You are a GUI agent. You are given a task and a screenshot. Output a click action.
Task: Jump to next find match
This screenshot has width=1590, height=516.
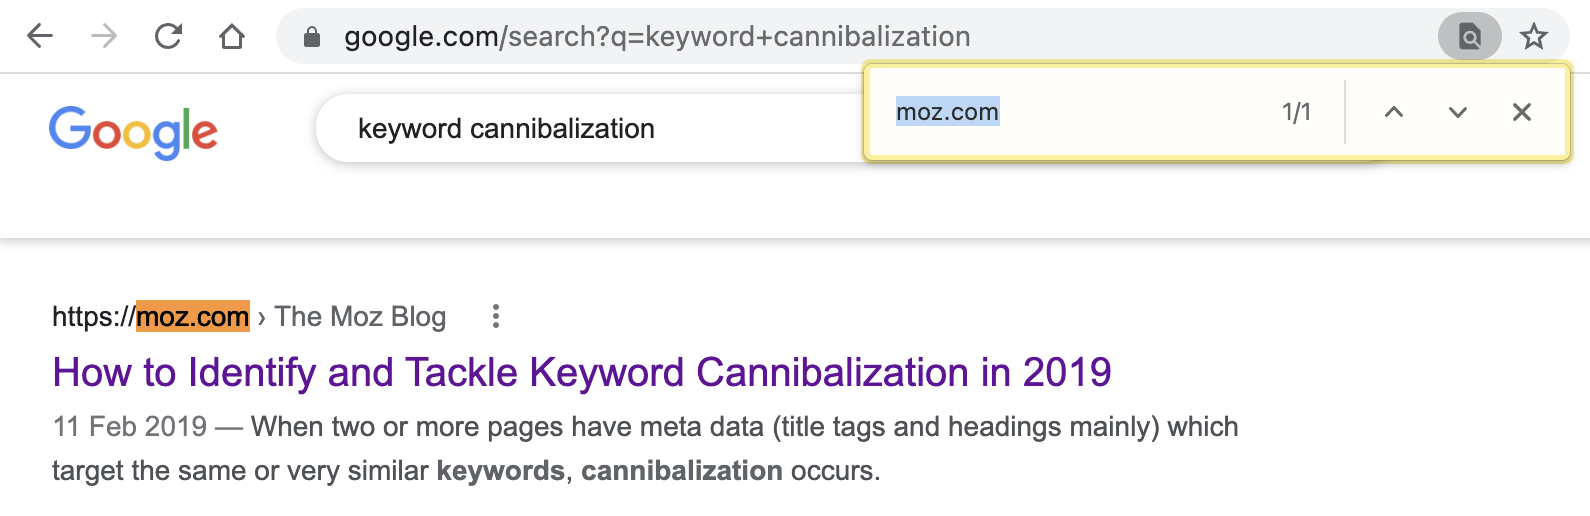1458,112
